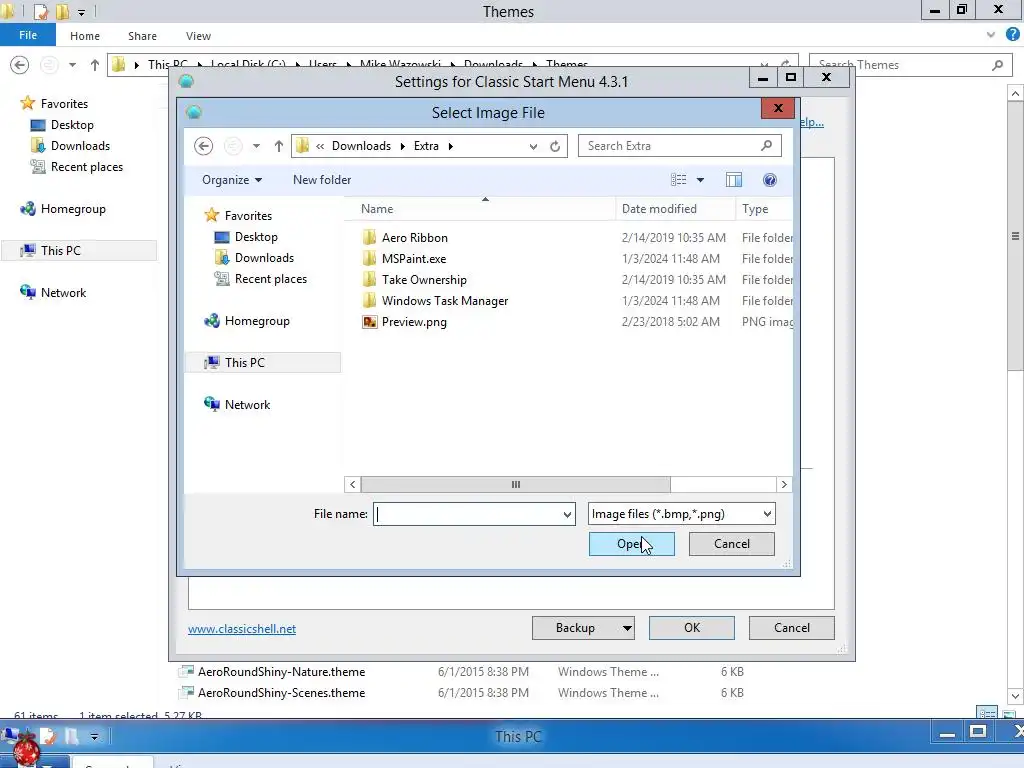
Task: Select AeroRoundShiny-Scenes.theme file
Action: [281, 692]
